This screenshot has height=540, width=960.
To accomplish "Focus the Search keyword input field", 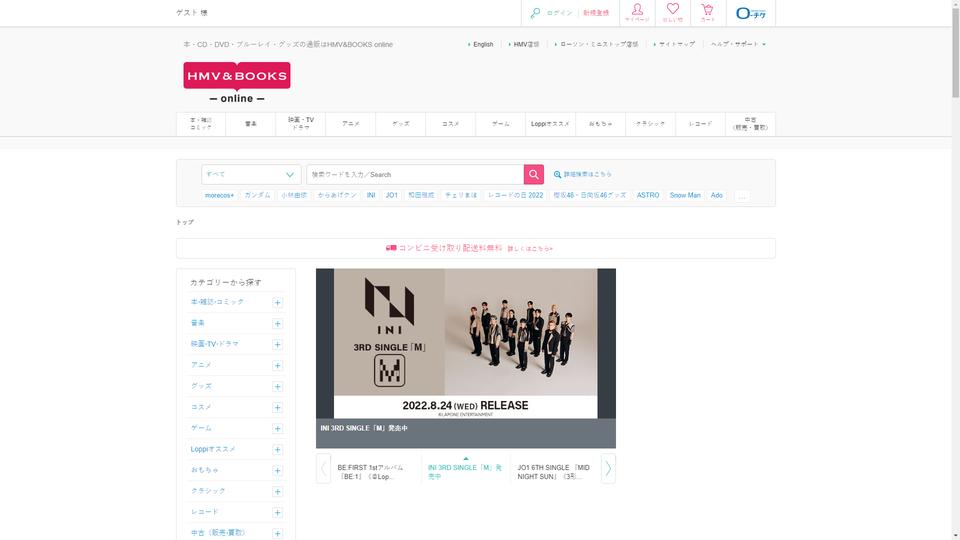I will click(415, 174).
